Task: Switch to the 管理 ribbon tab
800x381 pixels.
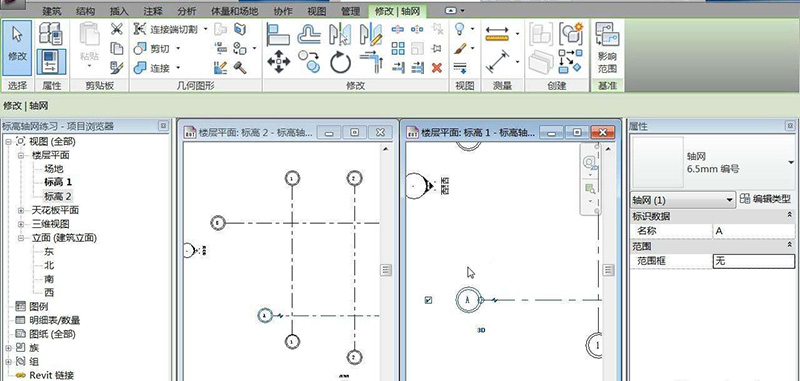Action: 350,11
